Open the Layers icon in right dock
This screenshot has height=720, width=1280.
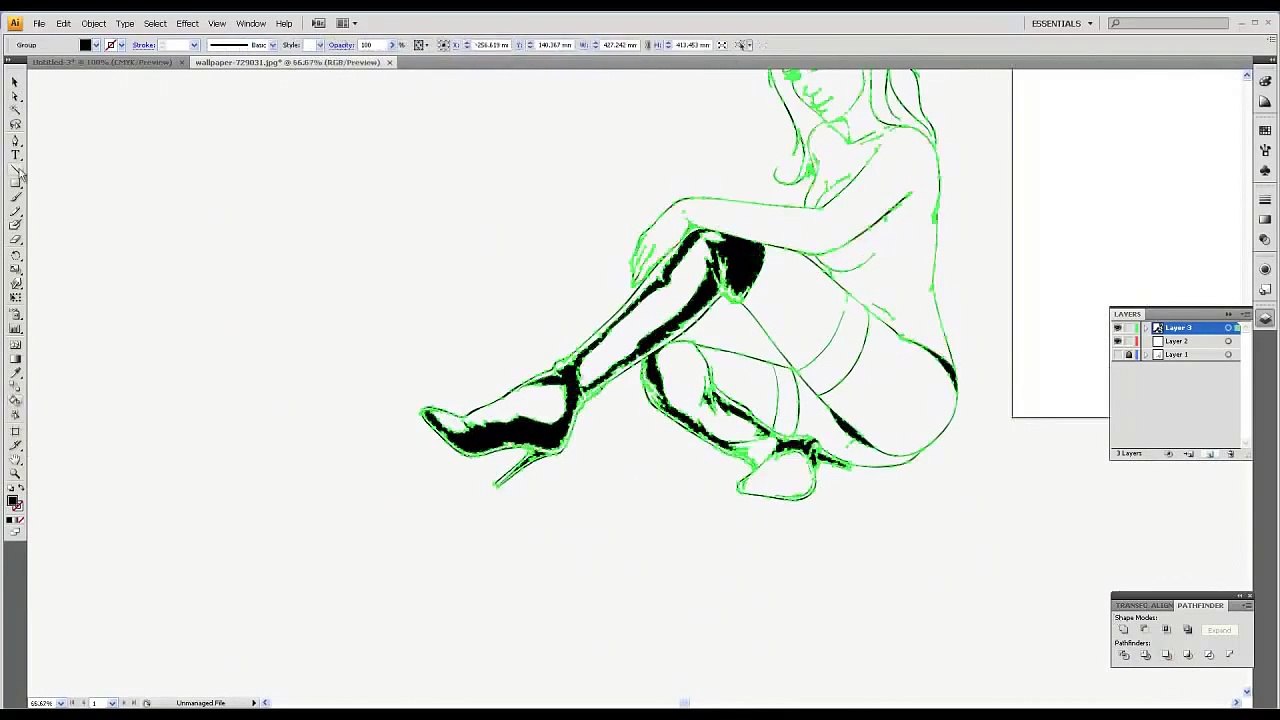point(1265,318)
